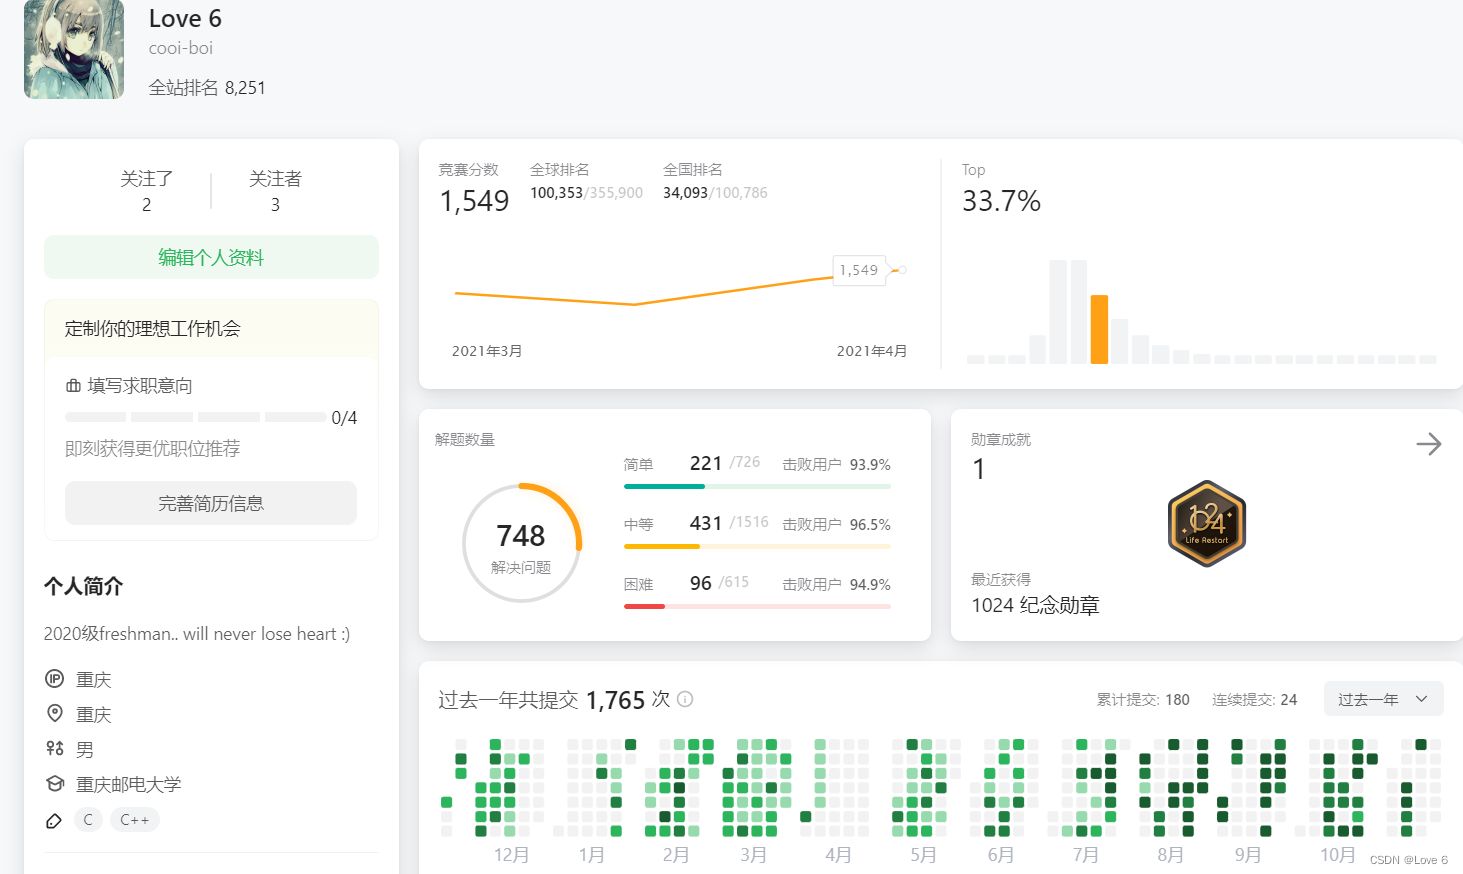
Task: Click the gender icon next to 男
Action: pyautogui.click(x=55, y=748)
